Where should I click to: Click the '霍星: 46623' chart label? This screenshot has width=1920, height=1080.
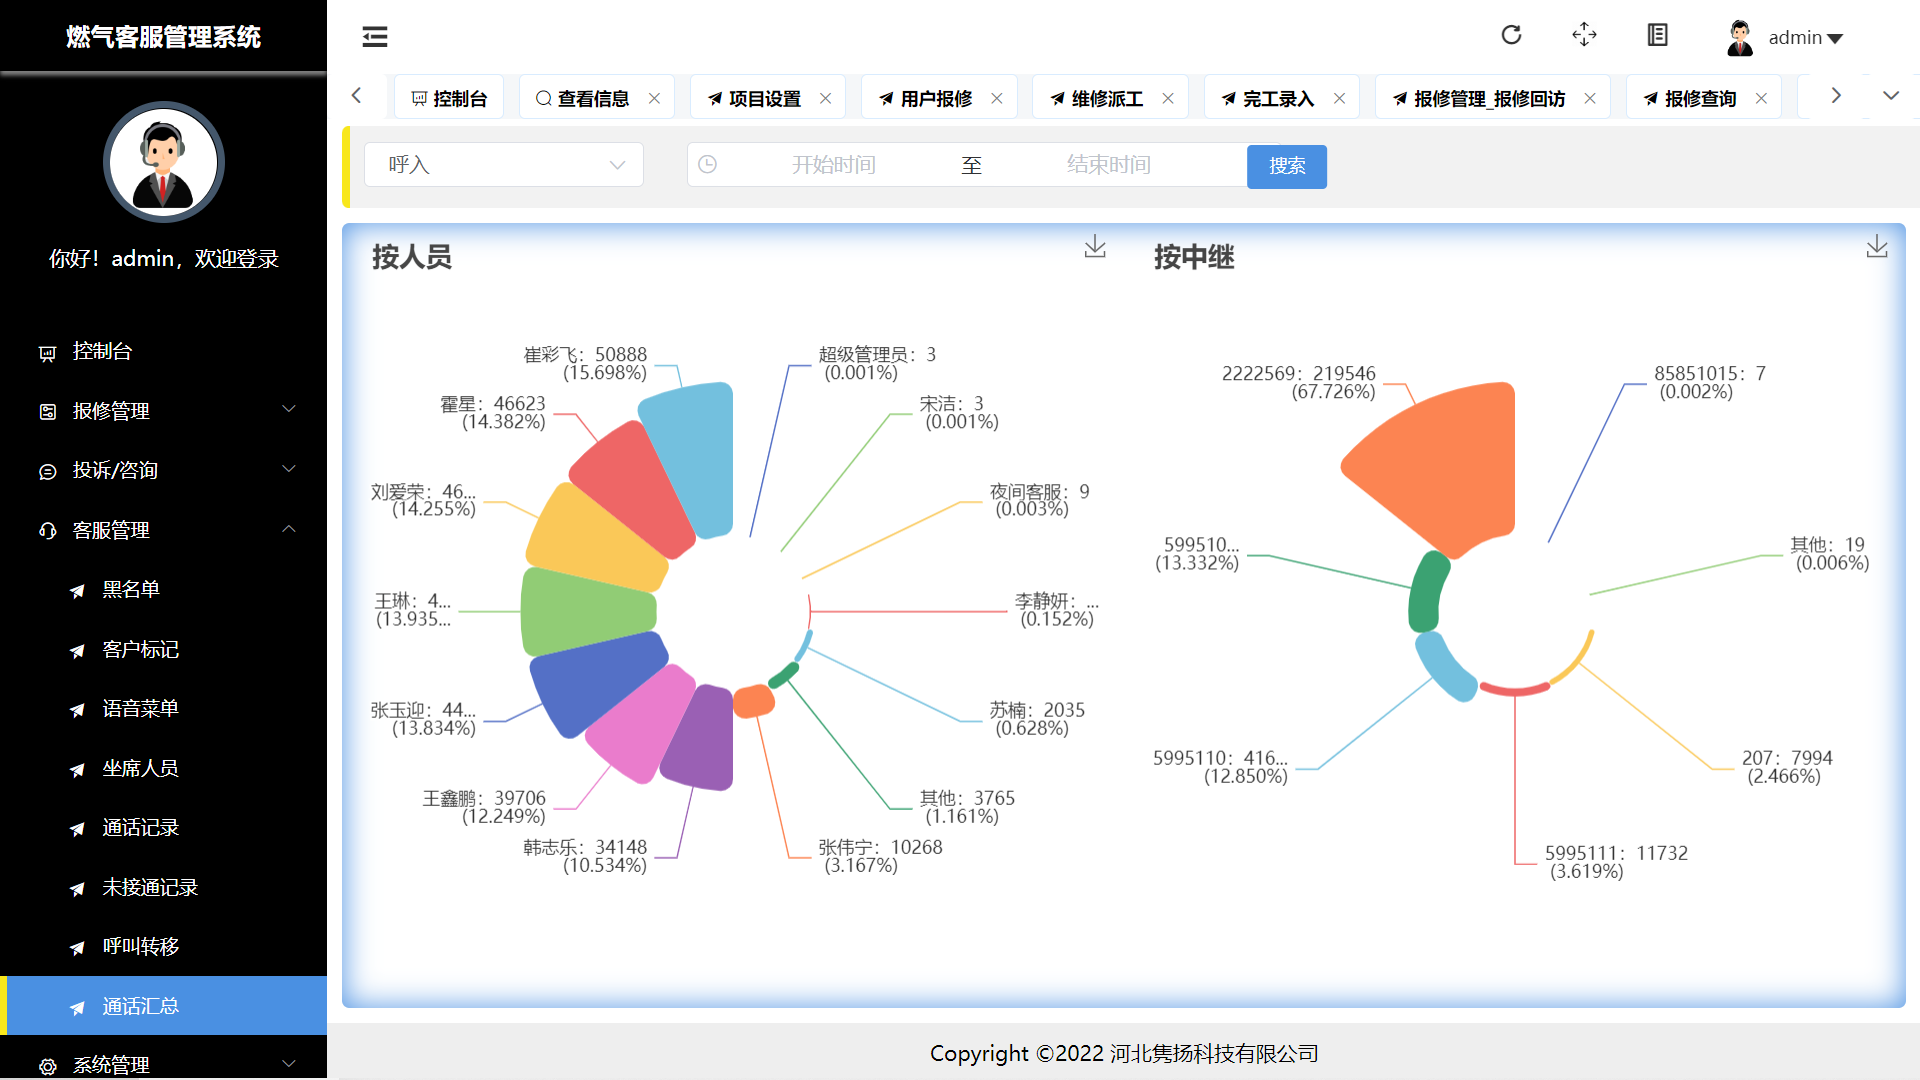tap(493, 413)
